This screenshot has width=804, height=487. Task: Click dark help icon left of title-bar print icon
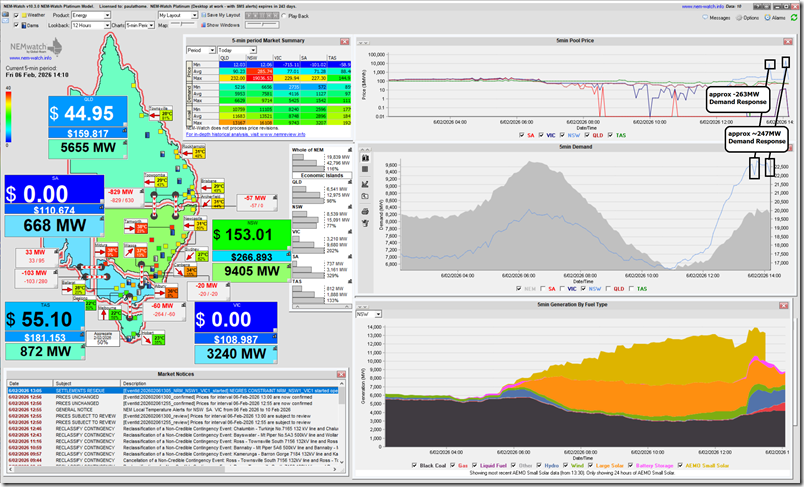759,7
